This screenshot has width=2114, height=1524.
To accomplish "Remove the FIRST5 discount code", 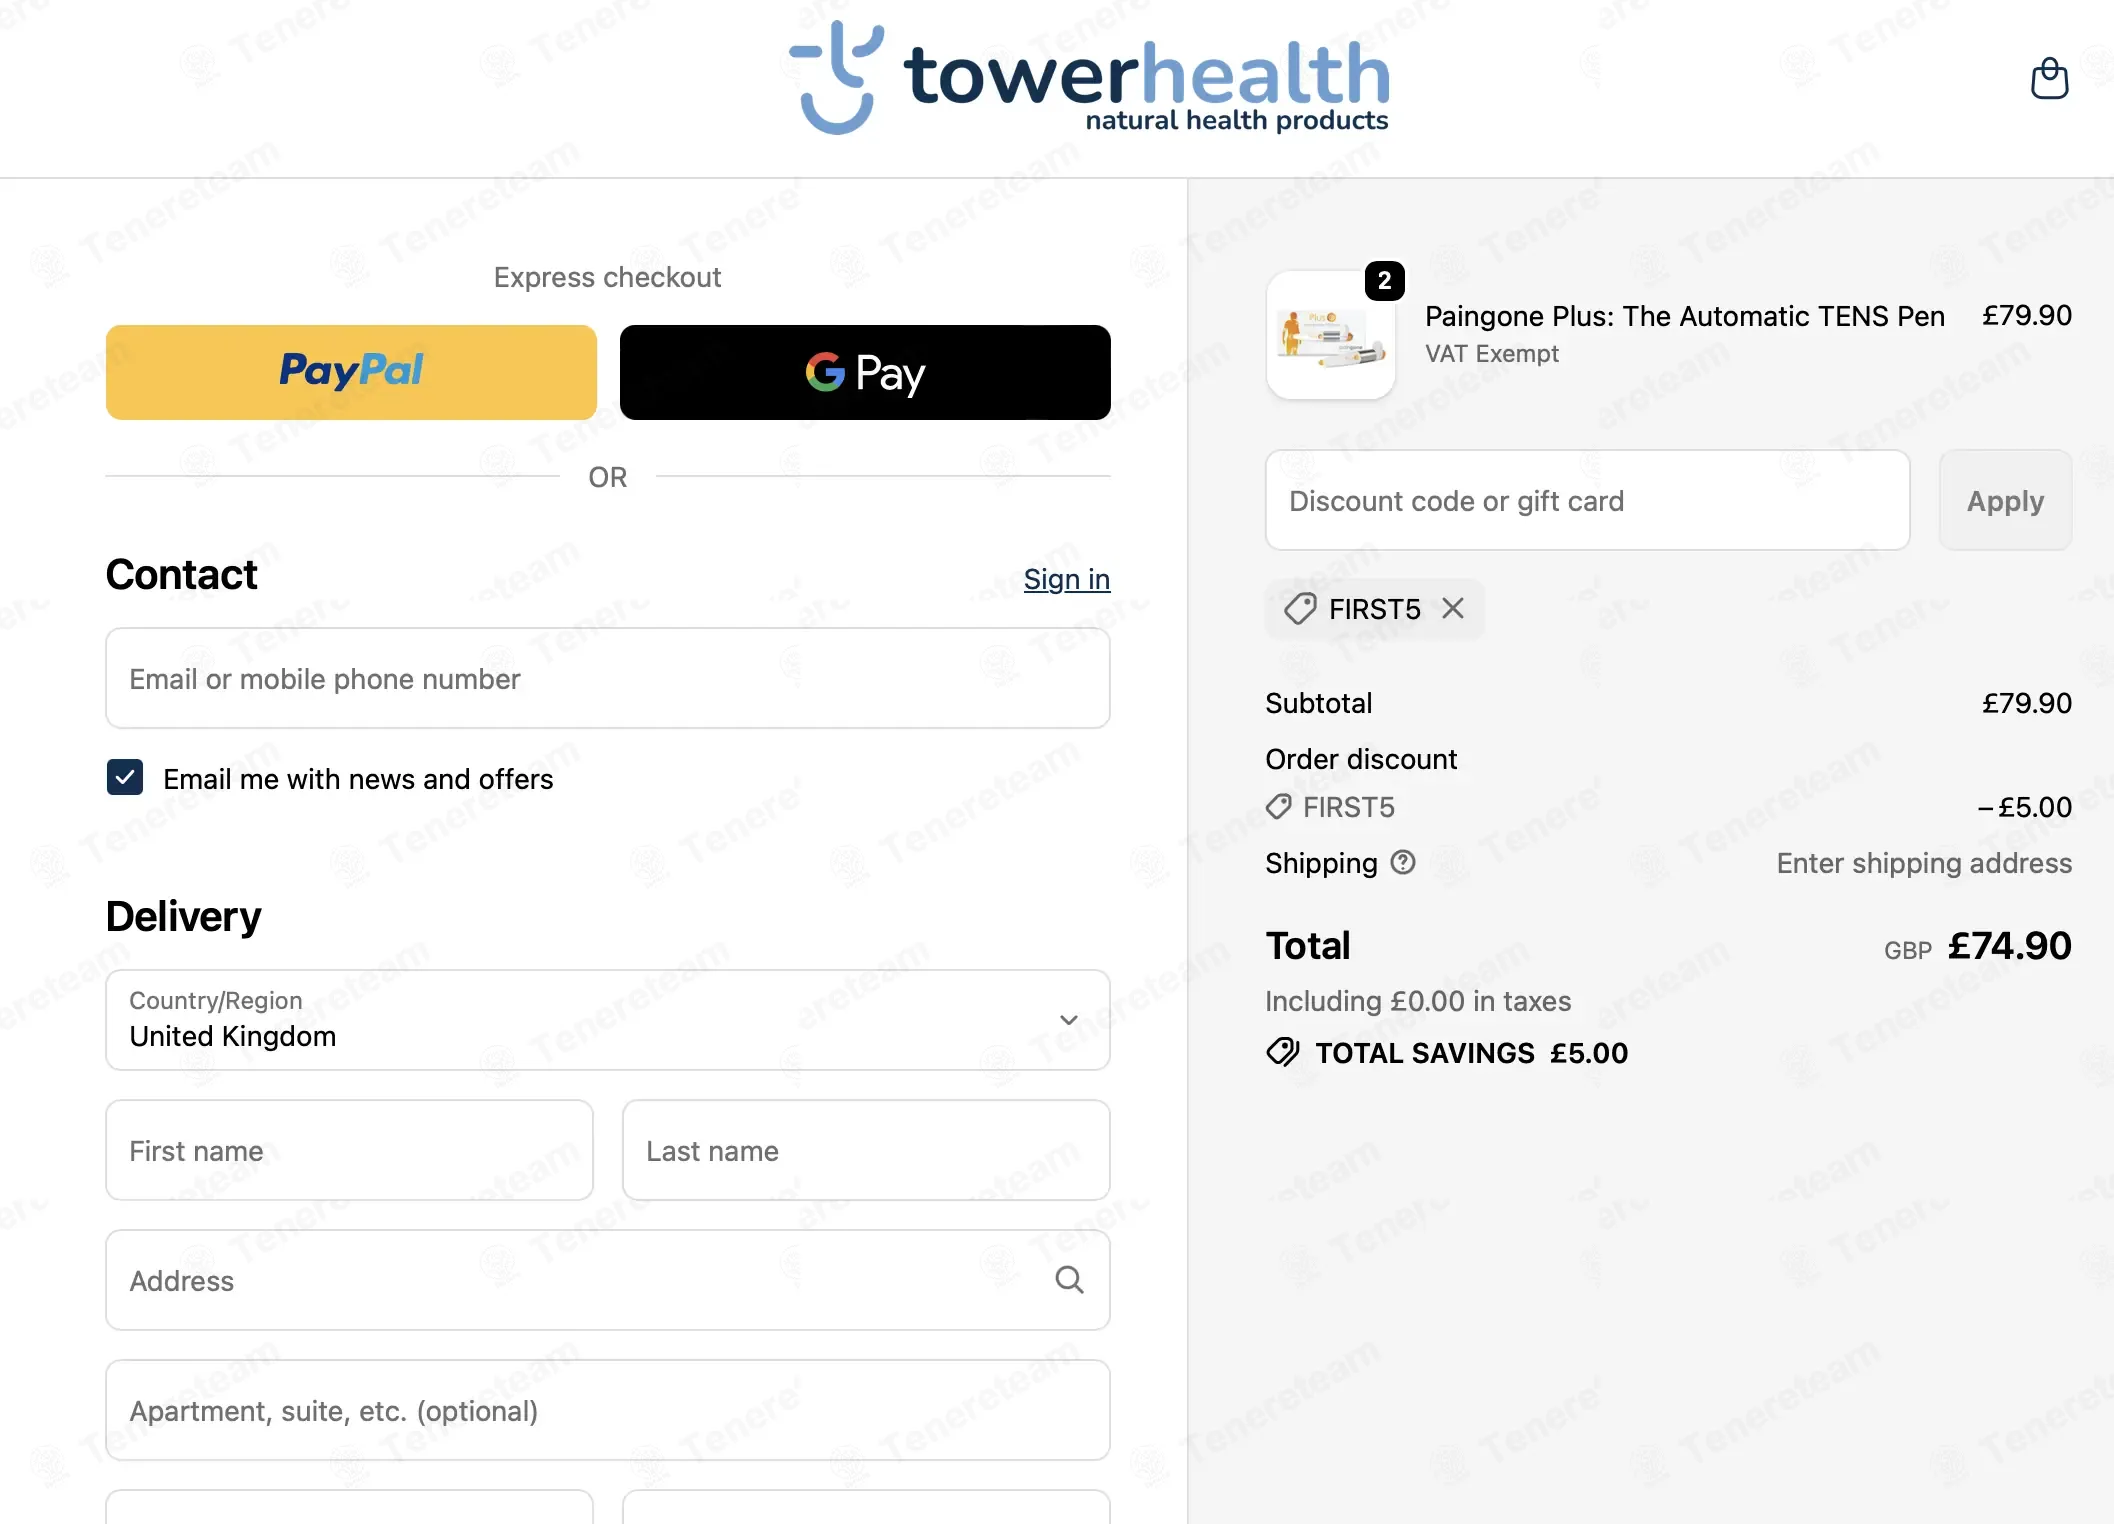I will (x=1453, y=608).
